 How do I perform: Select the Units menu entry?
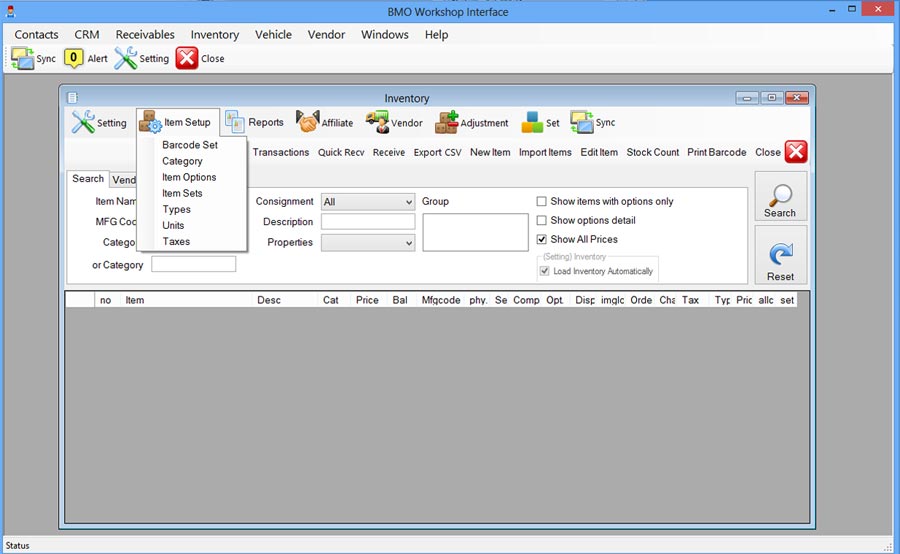coord(173,226)
